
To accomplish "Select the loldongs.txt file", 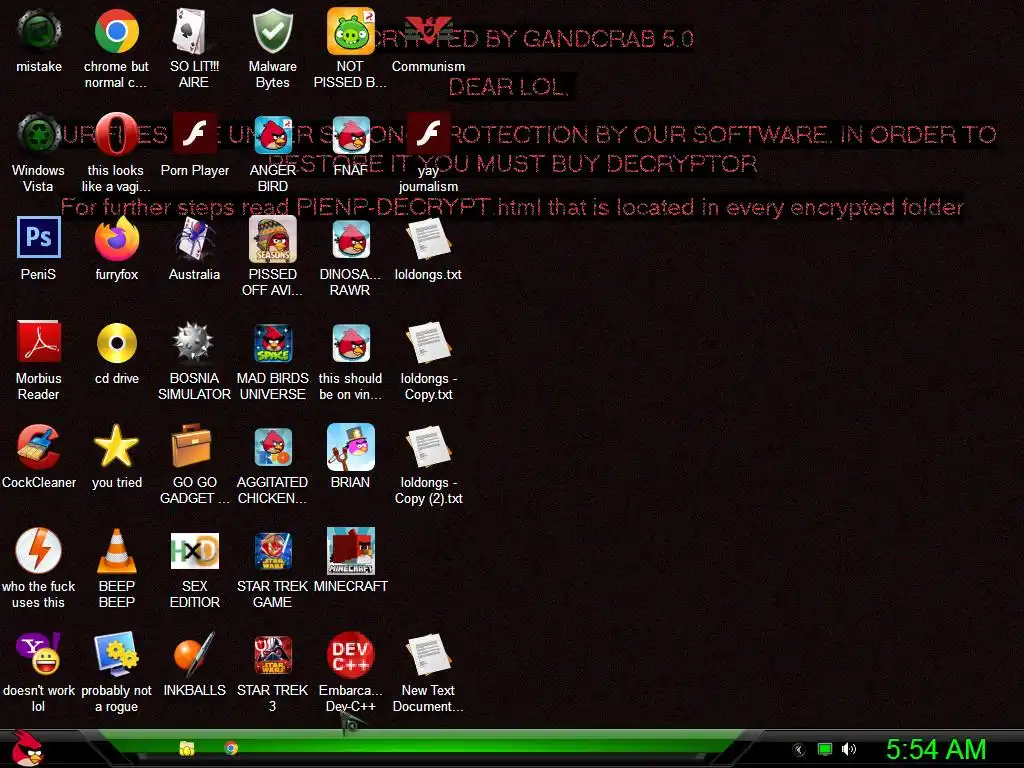I will 428,238.
